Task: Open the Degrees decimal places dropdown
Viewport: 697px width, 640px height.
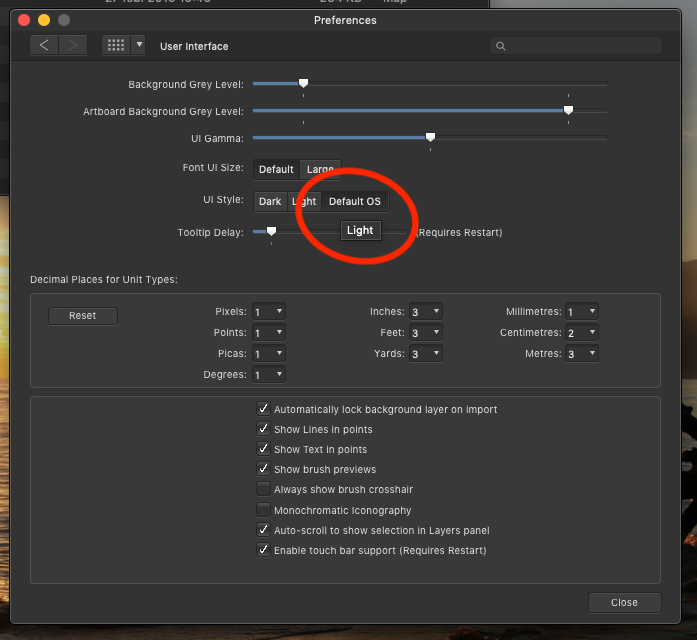Action: pyautogui.click(x=269, y=375)
